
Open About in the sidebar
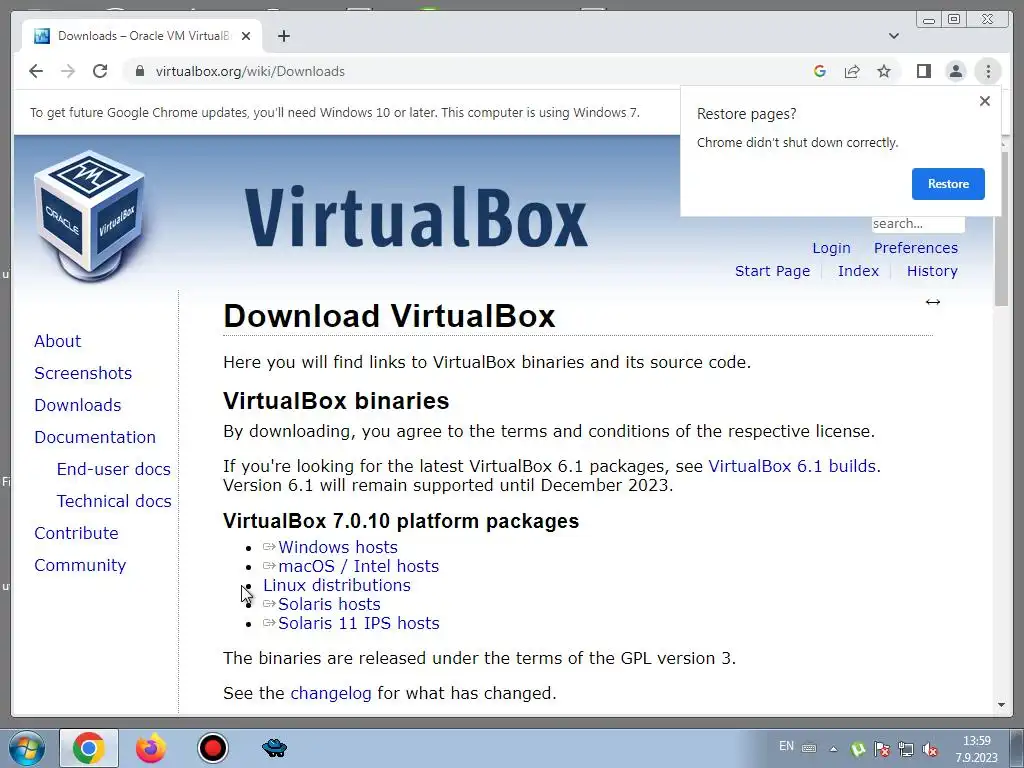pos(57,341)
